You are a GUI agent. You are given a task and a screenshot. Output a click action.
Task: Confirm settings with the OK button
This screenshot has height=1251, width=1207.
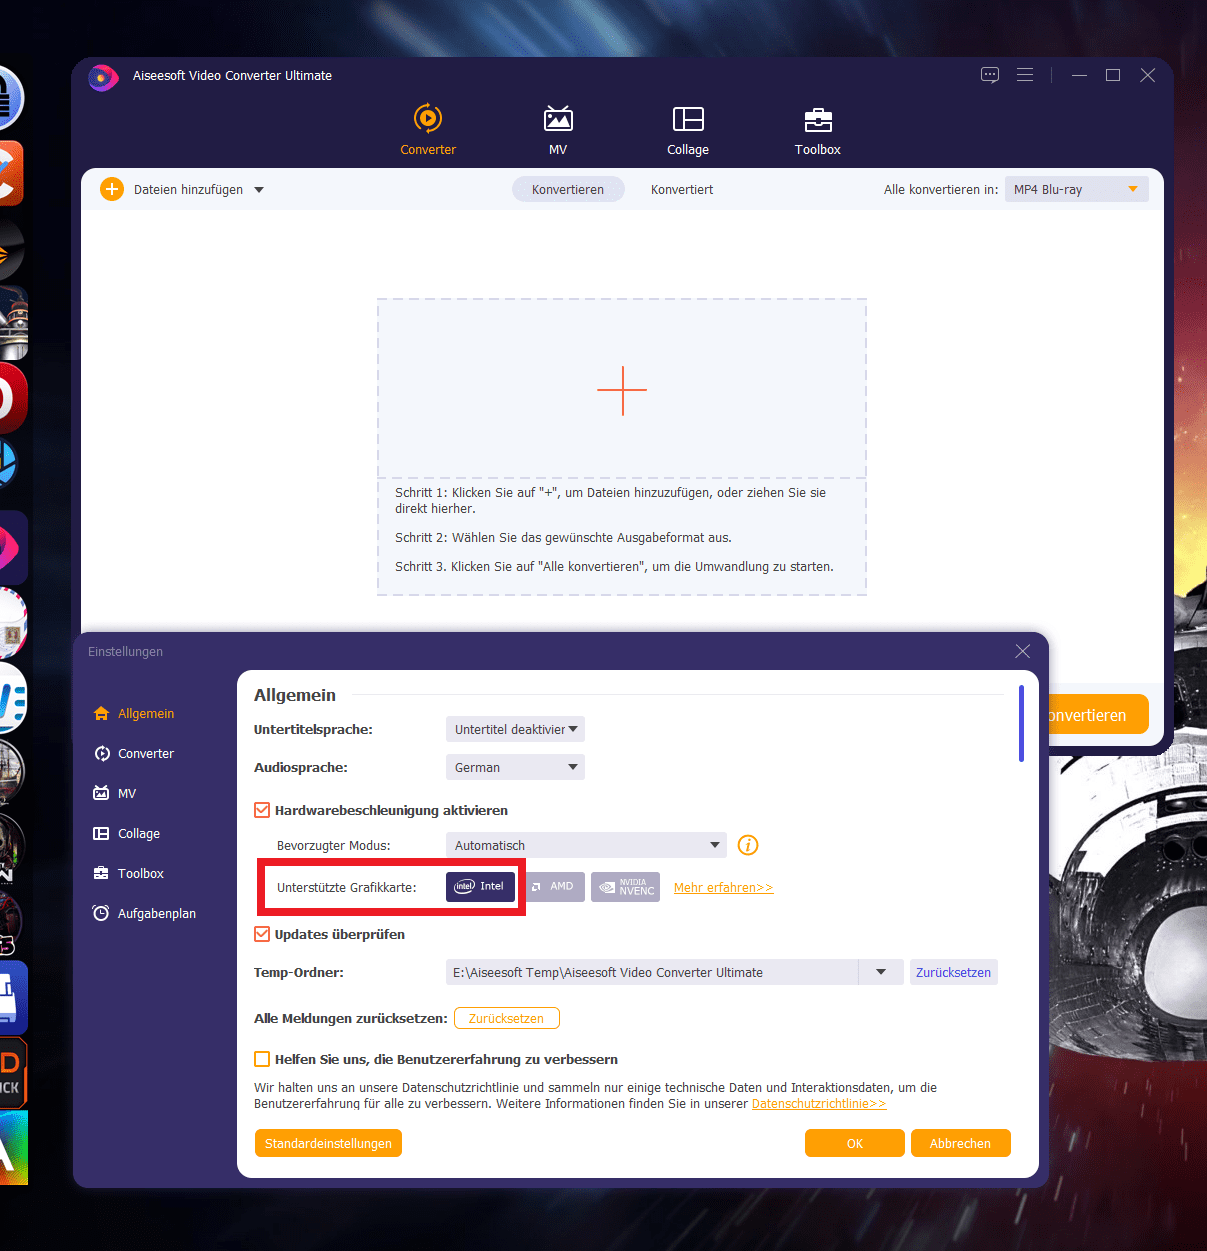tap(855, 1143)
